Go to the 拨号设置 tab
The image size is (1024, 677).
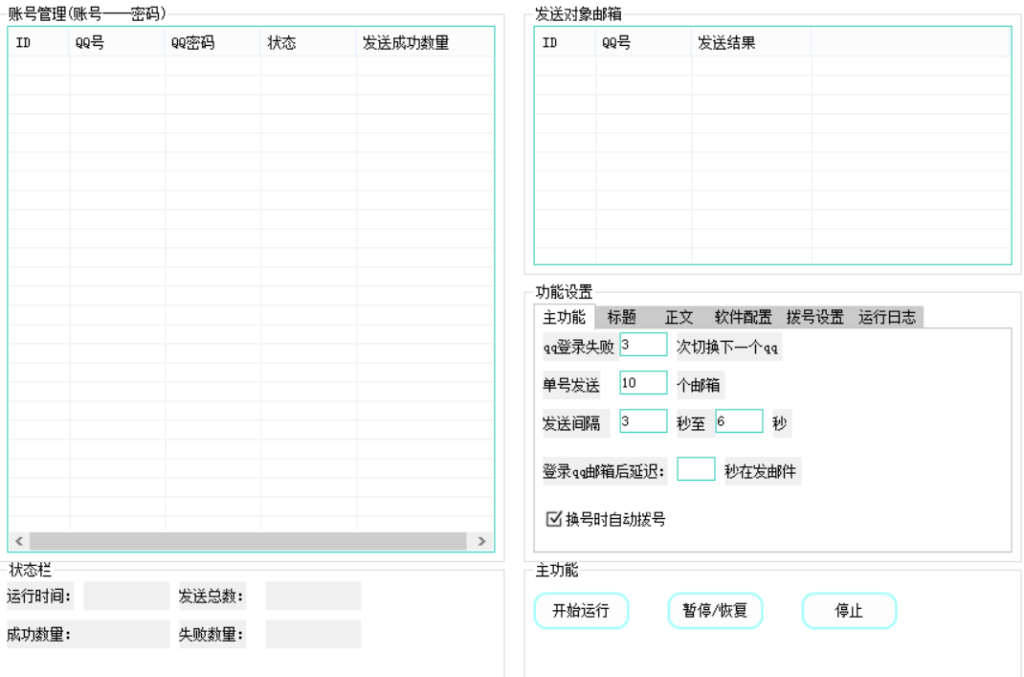(x=815, y=317)
